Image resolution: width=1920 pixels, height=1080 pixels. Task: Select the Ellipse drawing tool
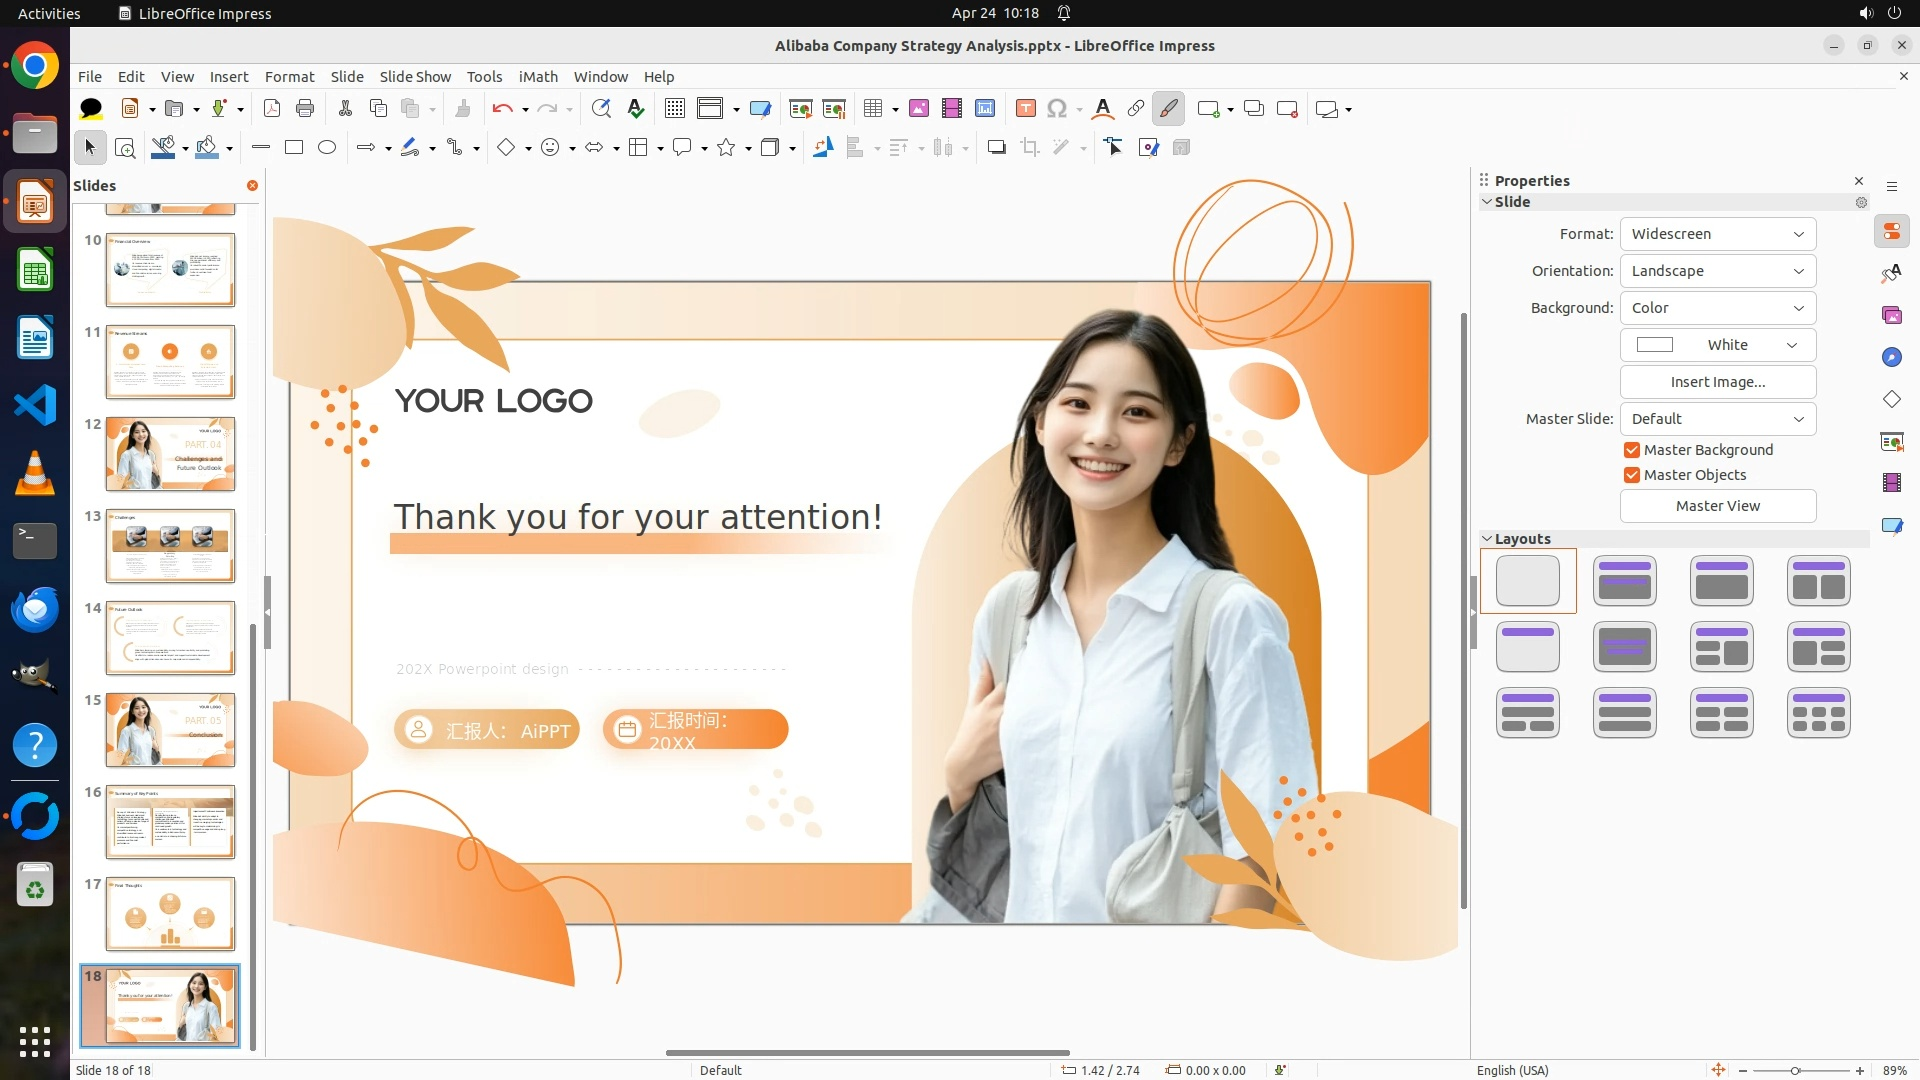(x=327, y=148)
